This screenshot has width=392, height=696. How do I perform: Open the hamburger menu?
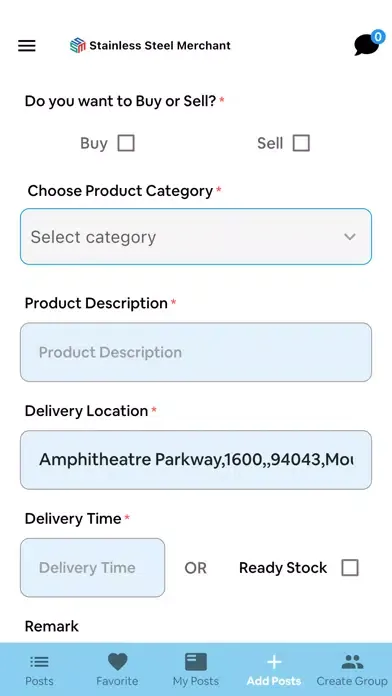(27, 46)
